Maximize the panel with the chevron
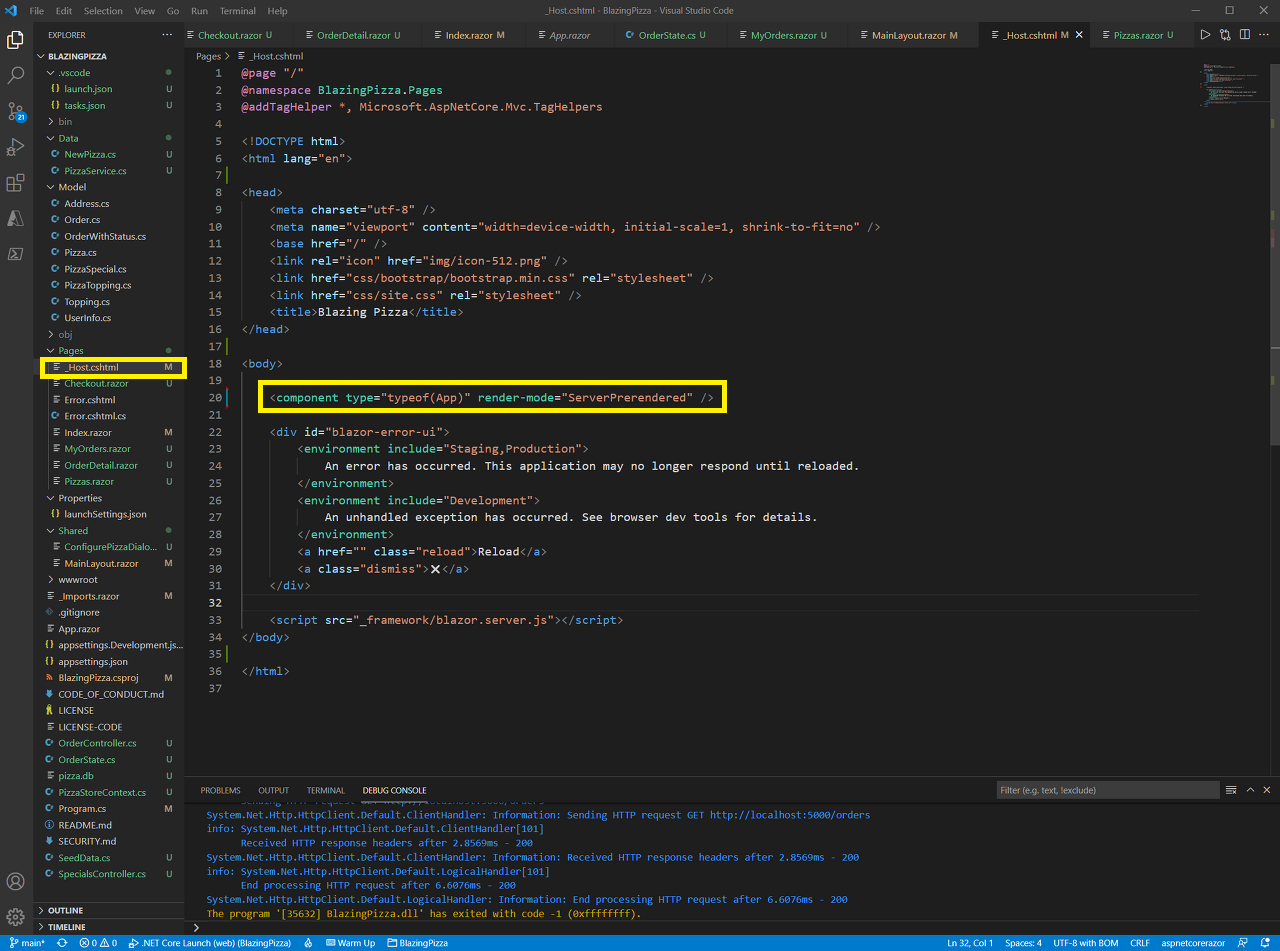The width and height of the screenshot is (1280, 951). [x=1250, y=790]
